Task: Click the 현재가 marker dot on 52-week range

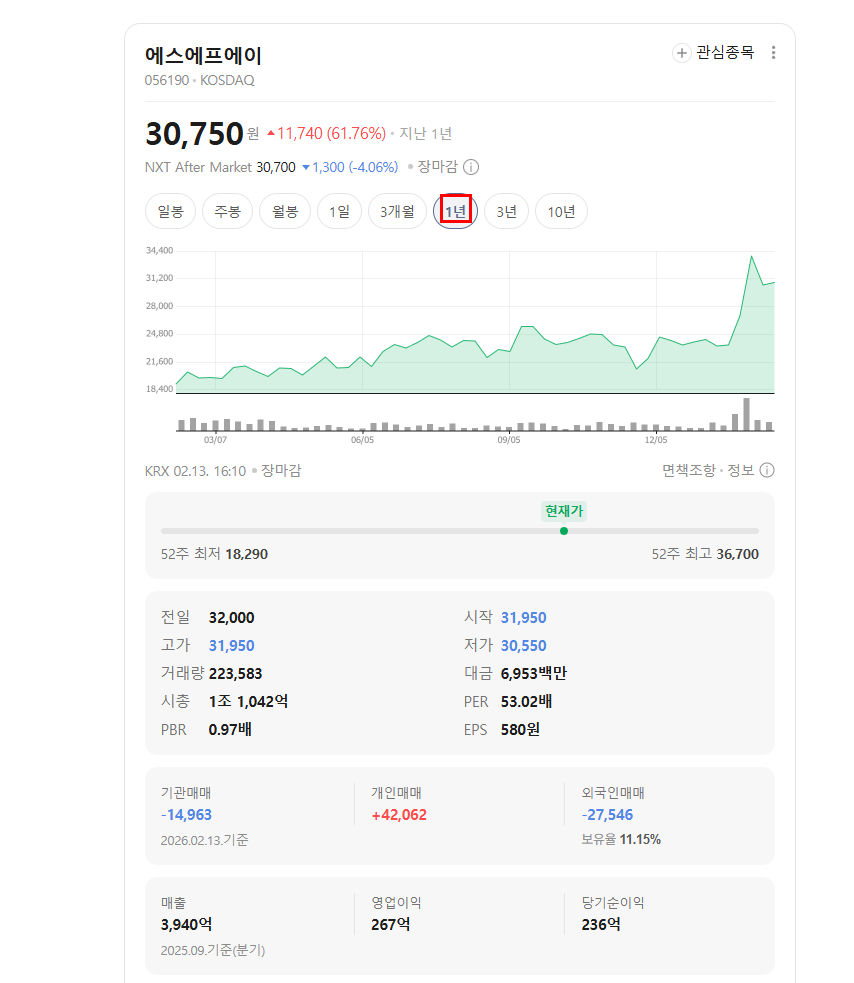Action: point(564,531)
